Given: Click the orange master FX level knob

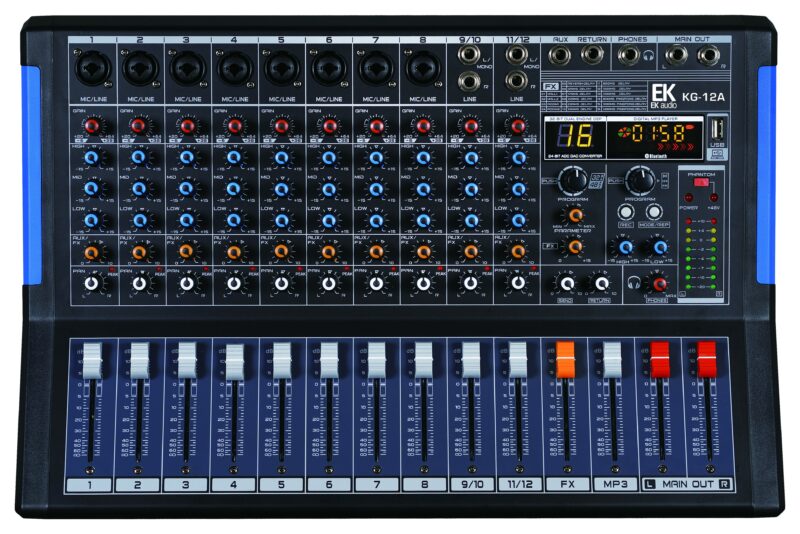Looking at the screenshot, I should tap(574, 247).
